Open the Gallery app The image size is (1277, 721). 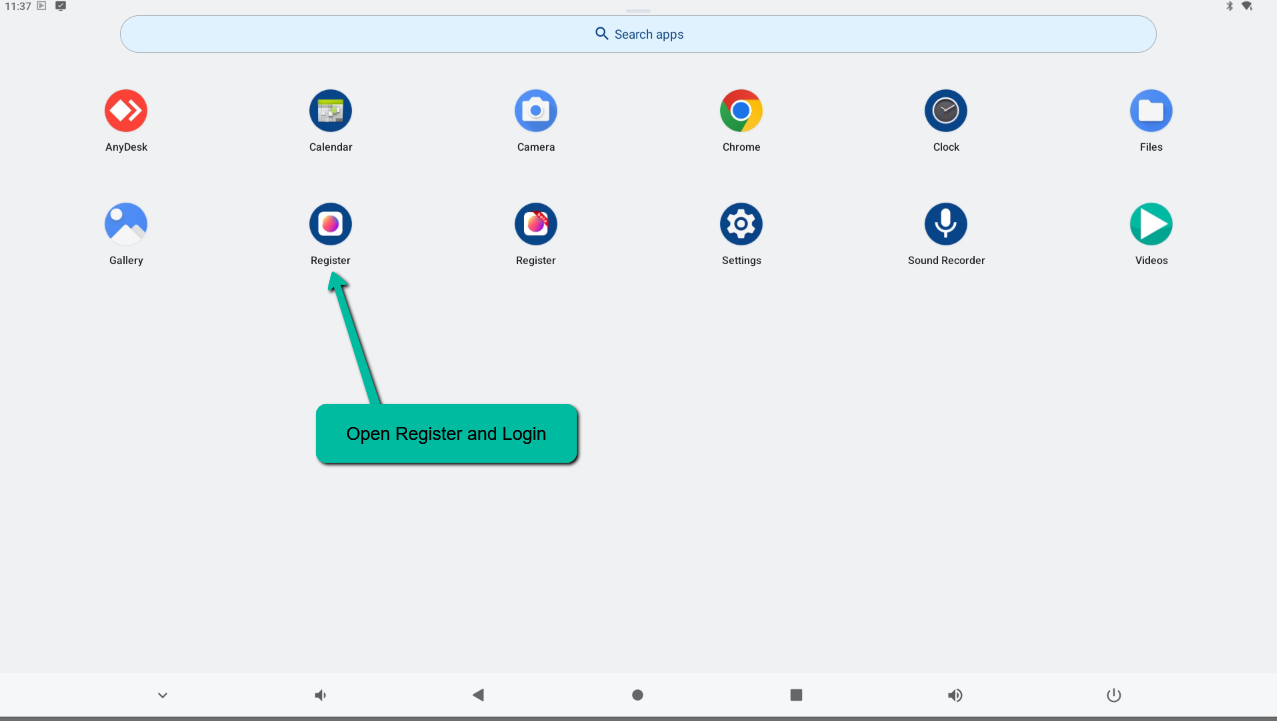click(126, 224)
